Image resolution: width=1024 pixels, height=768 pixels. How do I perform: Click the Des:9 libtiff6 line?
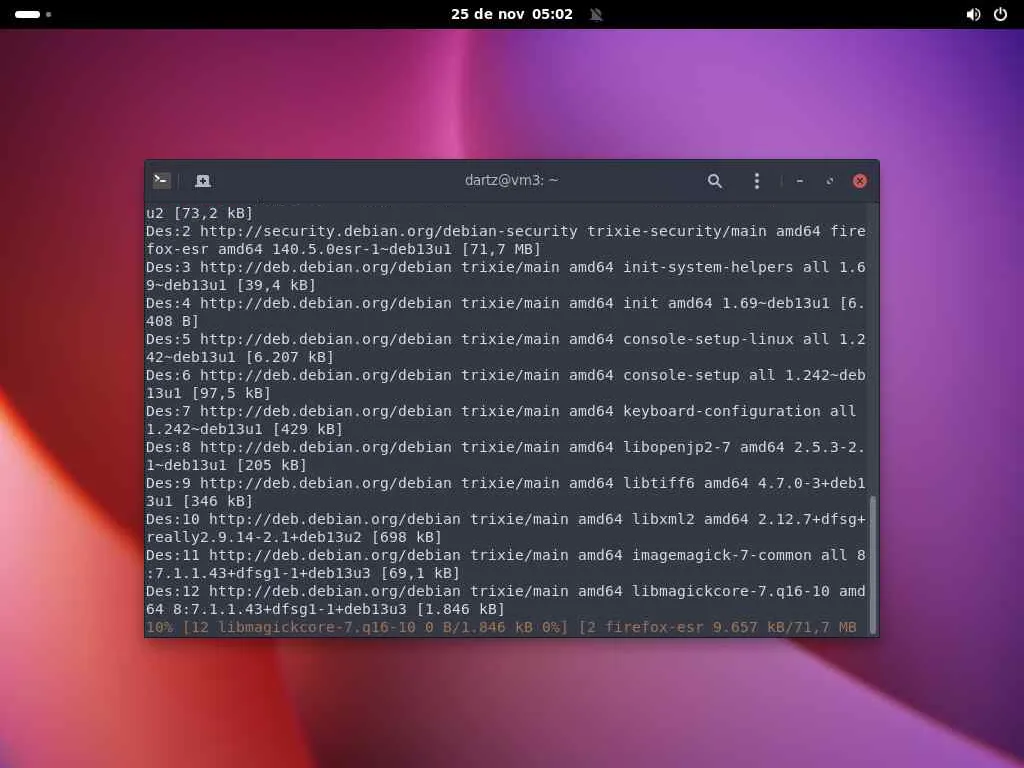(x=505, y=483)
